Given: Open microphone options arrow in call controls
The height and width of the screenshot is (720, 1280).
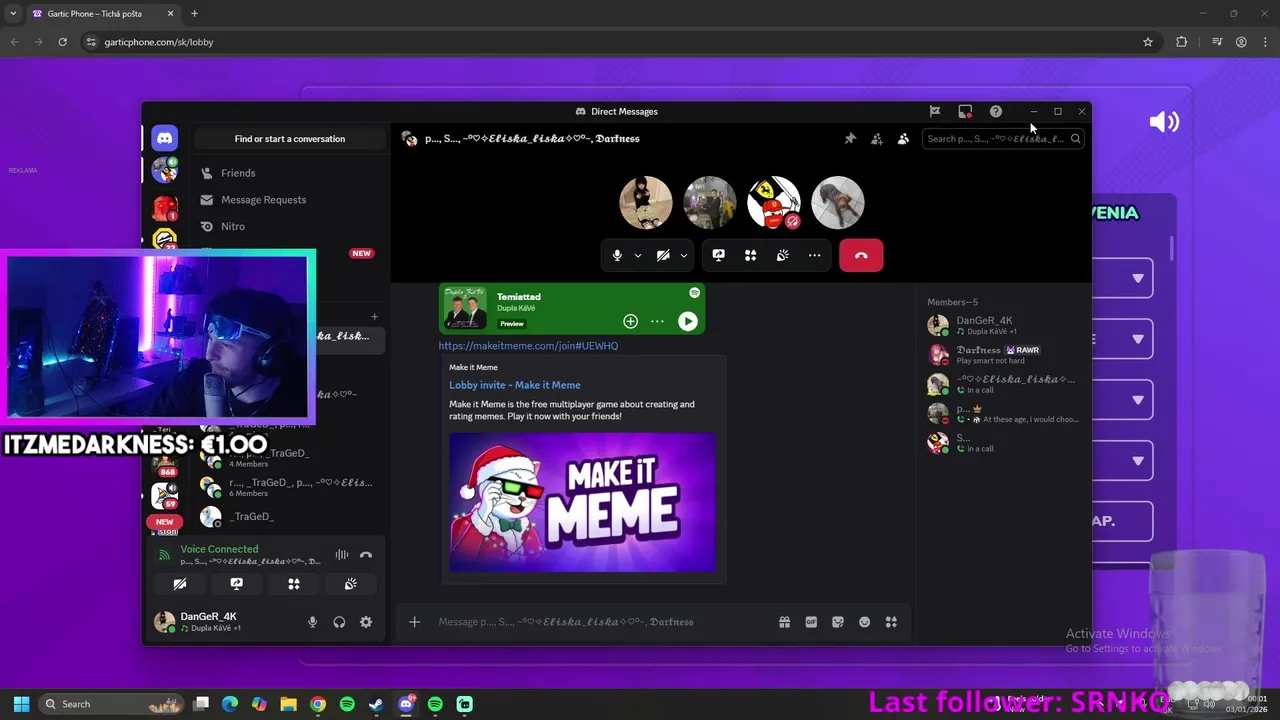Looking at the screenshot, I should pyautogui.click(x=637, y=255).
